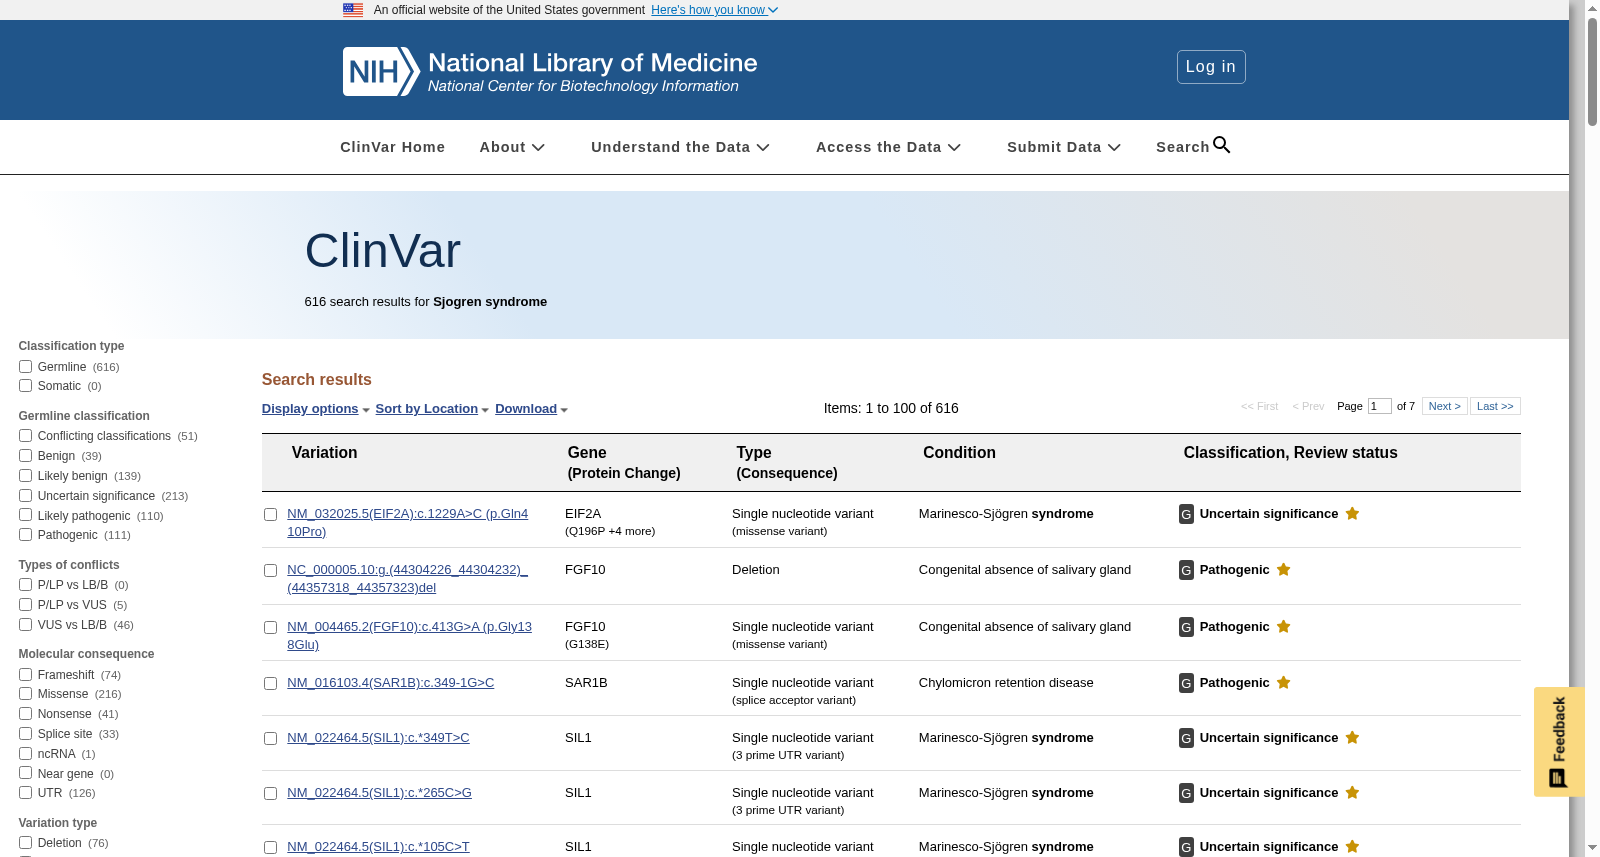Check the P/LP vs VUS conflict filter

25,605
